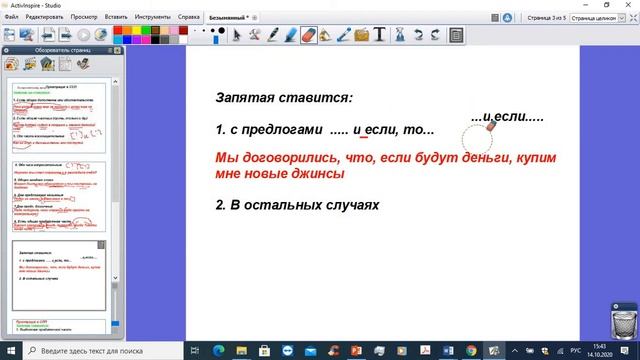The width and height of the screenshot is (640, 360).
Task: Close the Page Browser panel
Action: [x=118, y=50]
